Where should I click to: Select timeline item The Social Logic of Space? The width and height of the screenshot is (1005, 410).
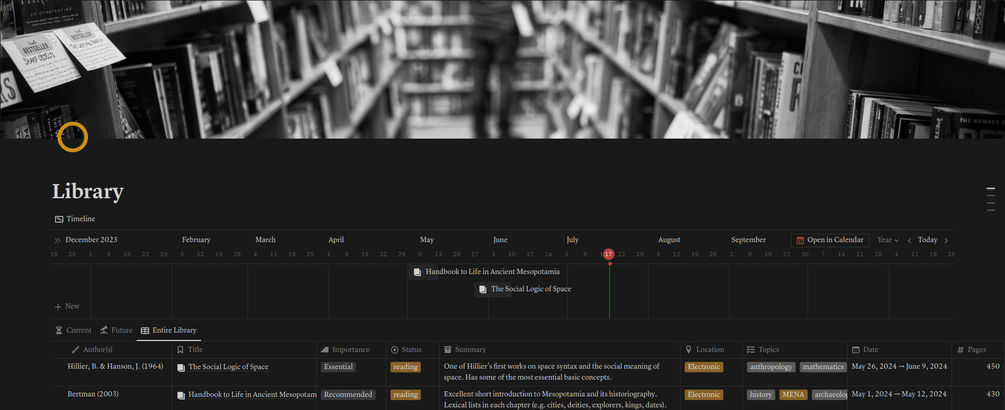(x=524, y=289)
